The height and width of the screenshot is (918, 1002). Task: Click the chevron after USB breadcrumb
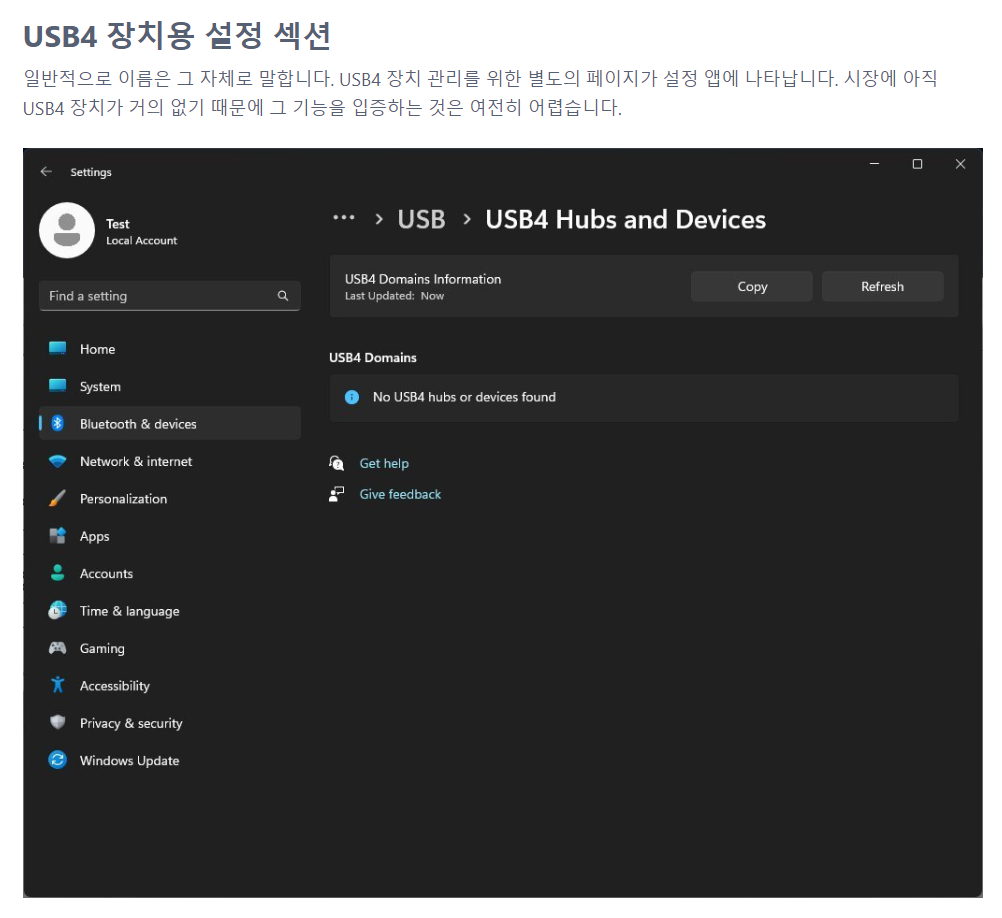467,219
